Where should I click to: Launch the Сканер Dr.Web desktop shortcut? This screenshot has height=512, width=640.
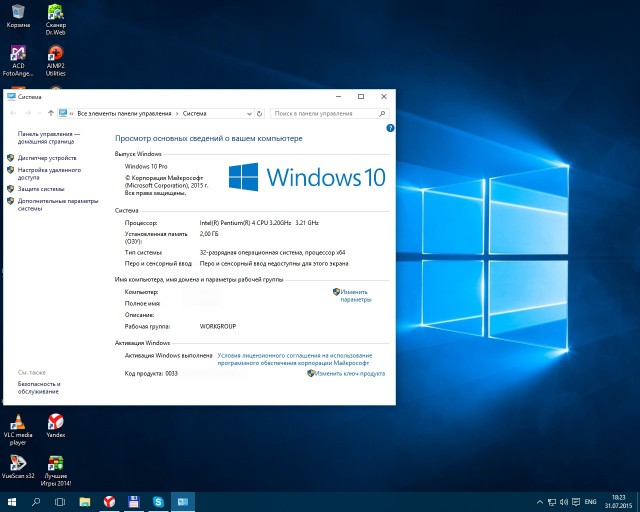(56, 14)
